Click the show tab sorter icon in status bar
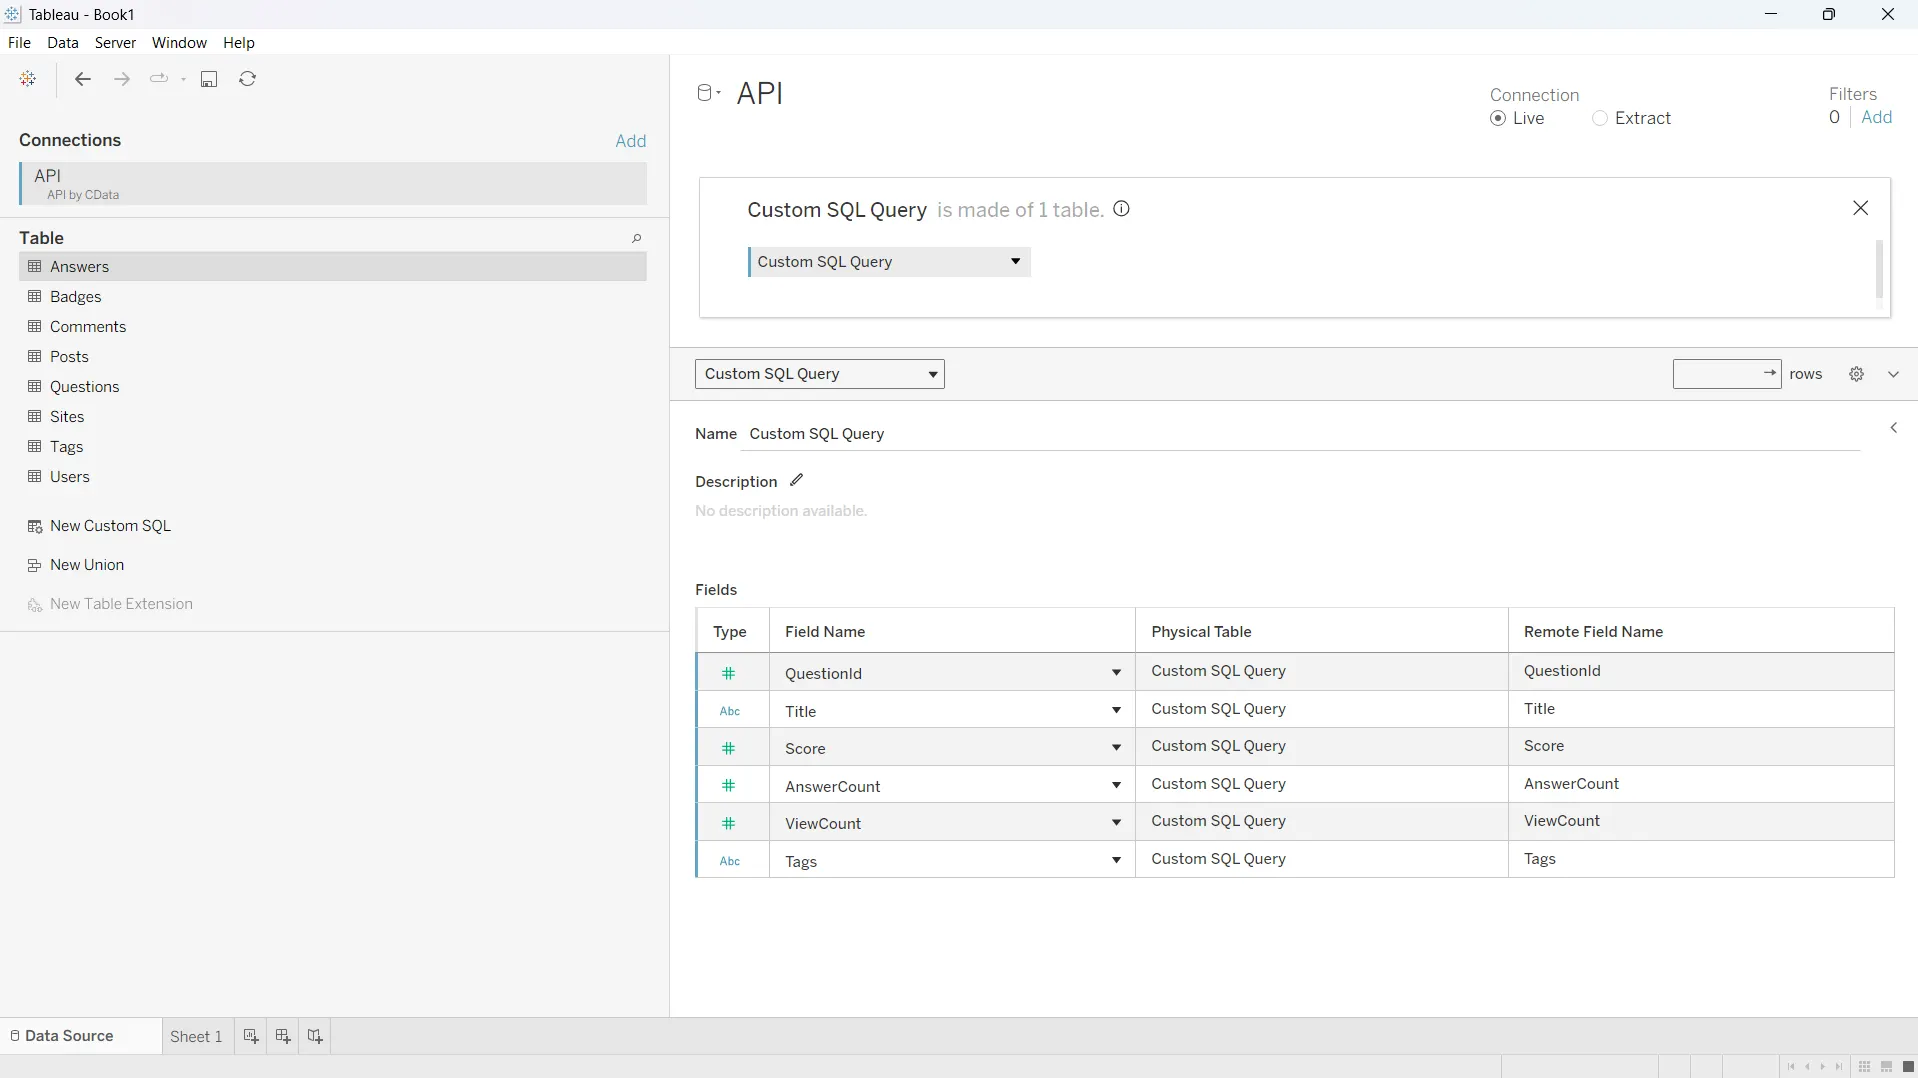Image resolution: width=1918 pixels, height=1078 pixels. click(1865, 1067)
